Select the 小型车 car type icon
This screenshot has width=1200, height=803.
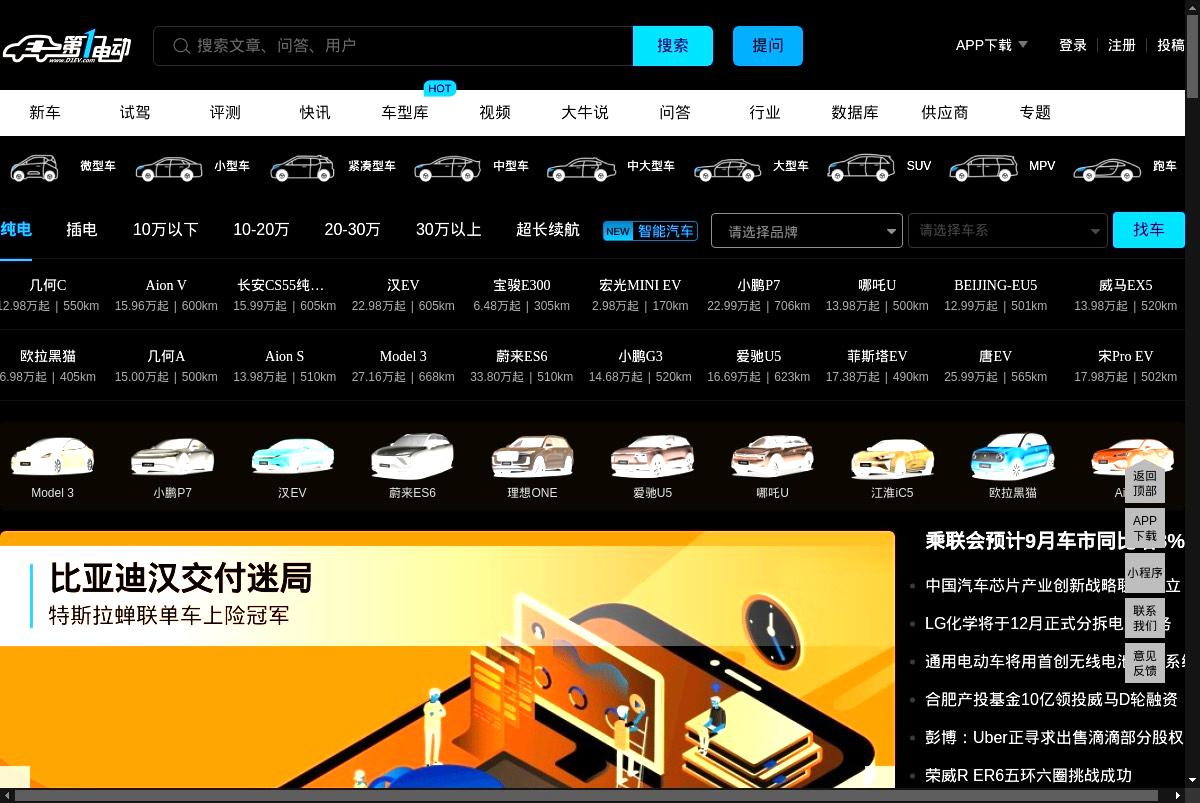(169, 167)
